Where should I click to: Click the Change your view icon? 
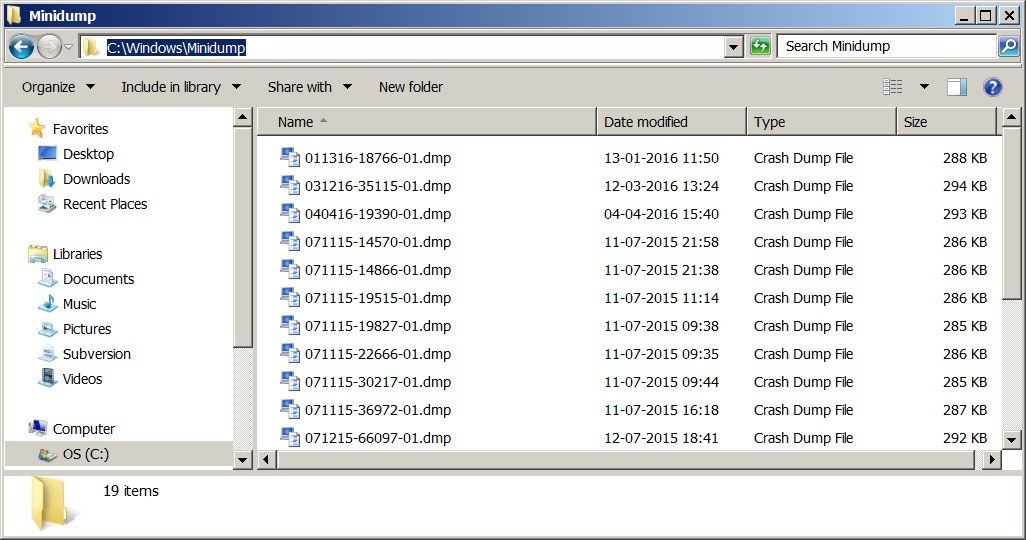(x=893, y=87)
